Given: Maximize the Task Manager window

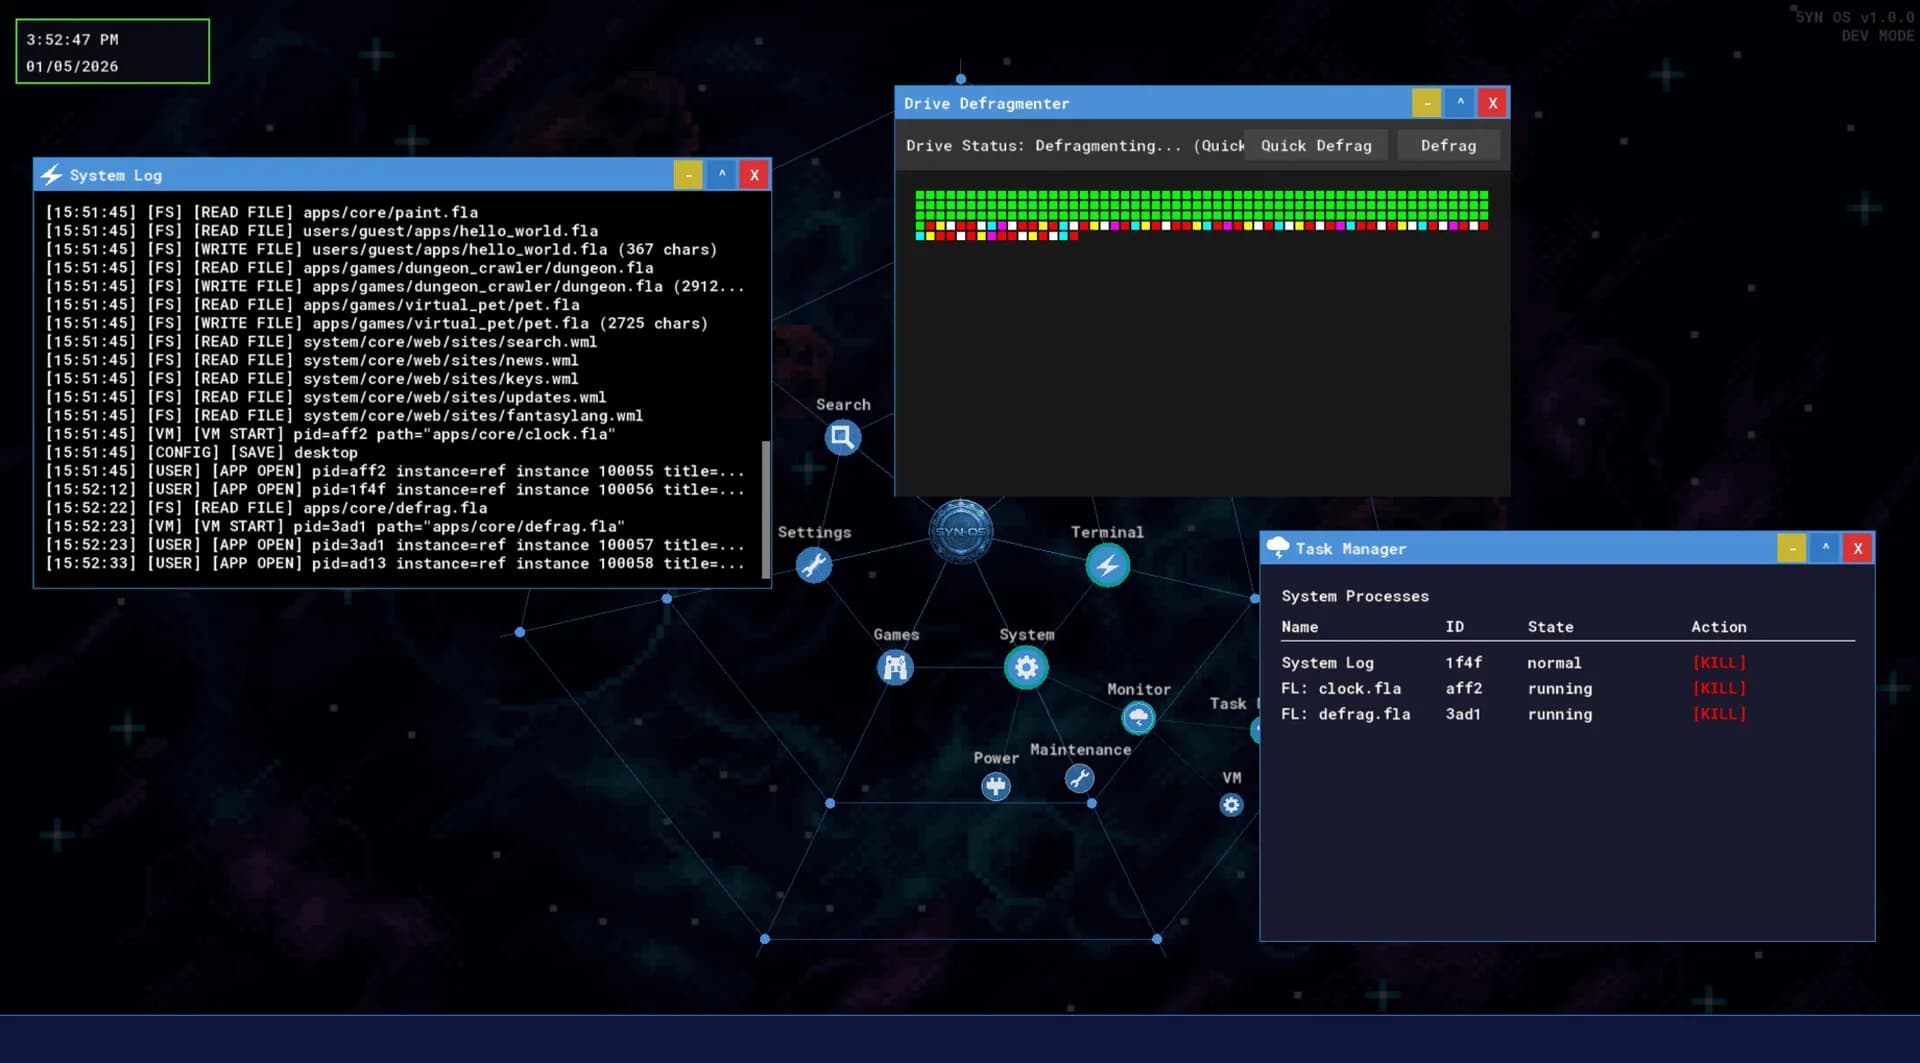Looking at the screenshot, I should [x=1824, y=548].
